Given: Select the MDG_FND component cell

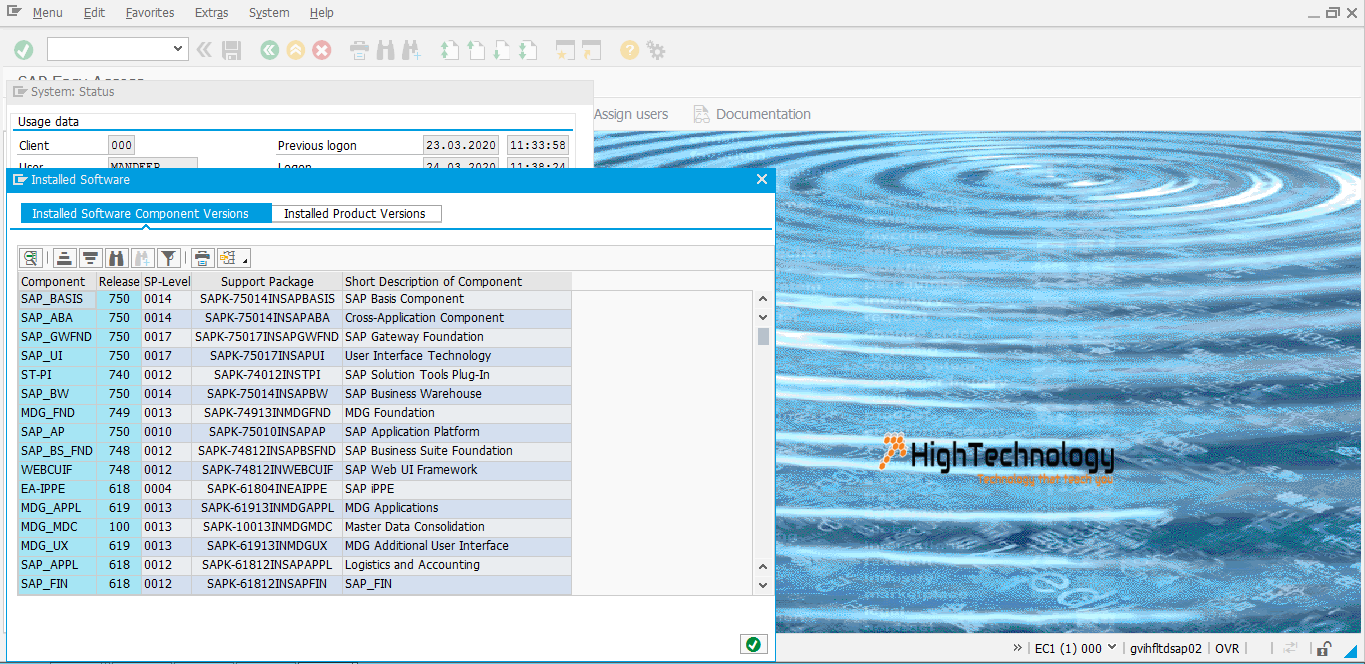Looking at the screenshot, I should pos(57,413).
